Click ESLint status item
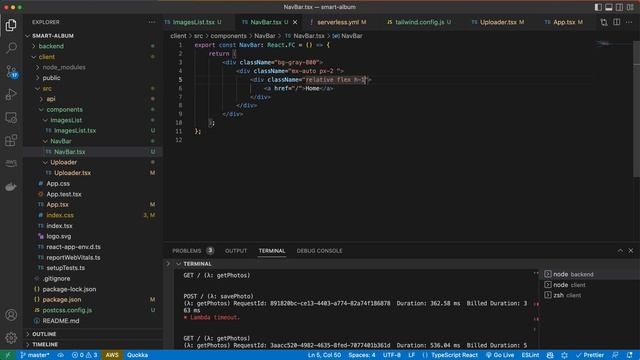This screenshot has width=640, height=360. [x=530, y=355]
